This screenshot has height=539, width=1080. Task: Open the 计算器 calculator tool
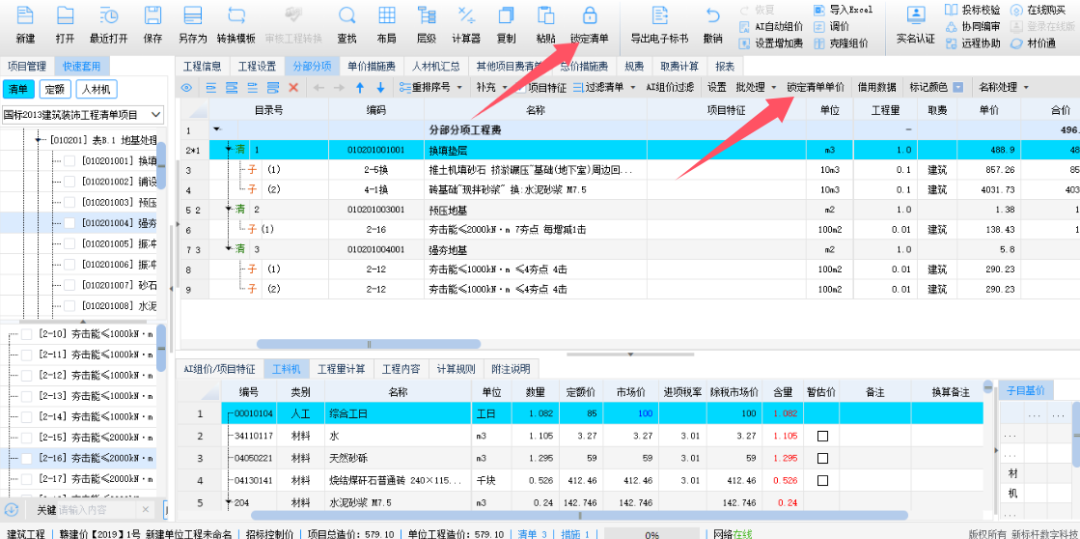click(465, 17)
